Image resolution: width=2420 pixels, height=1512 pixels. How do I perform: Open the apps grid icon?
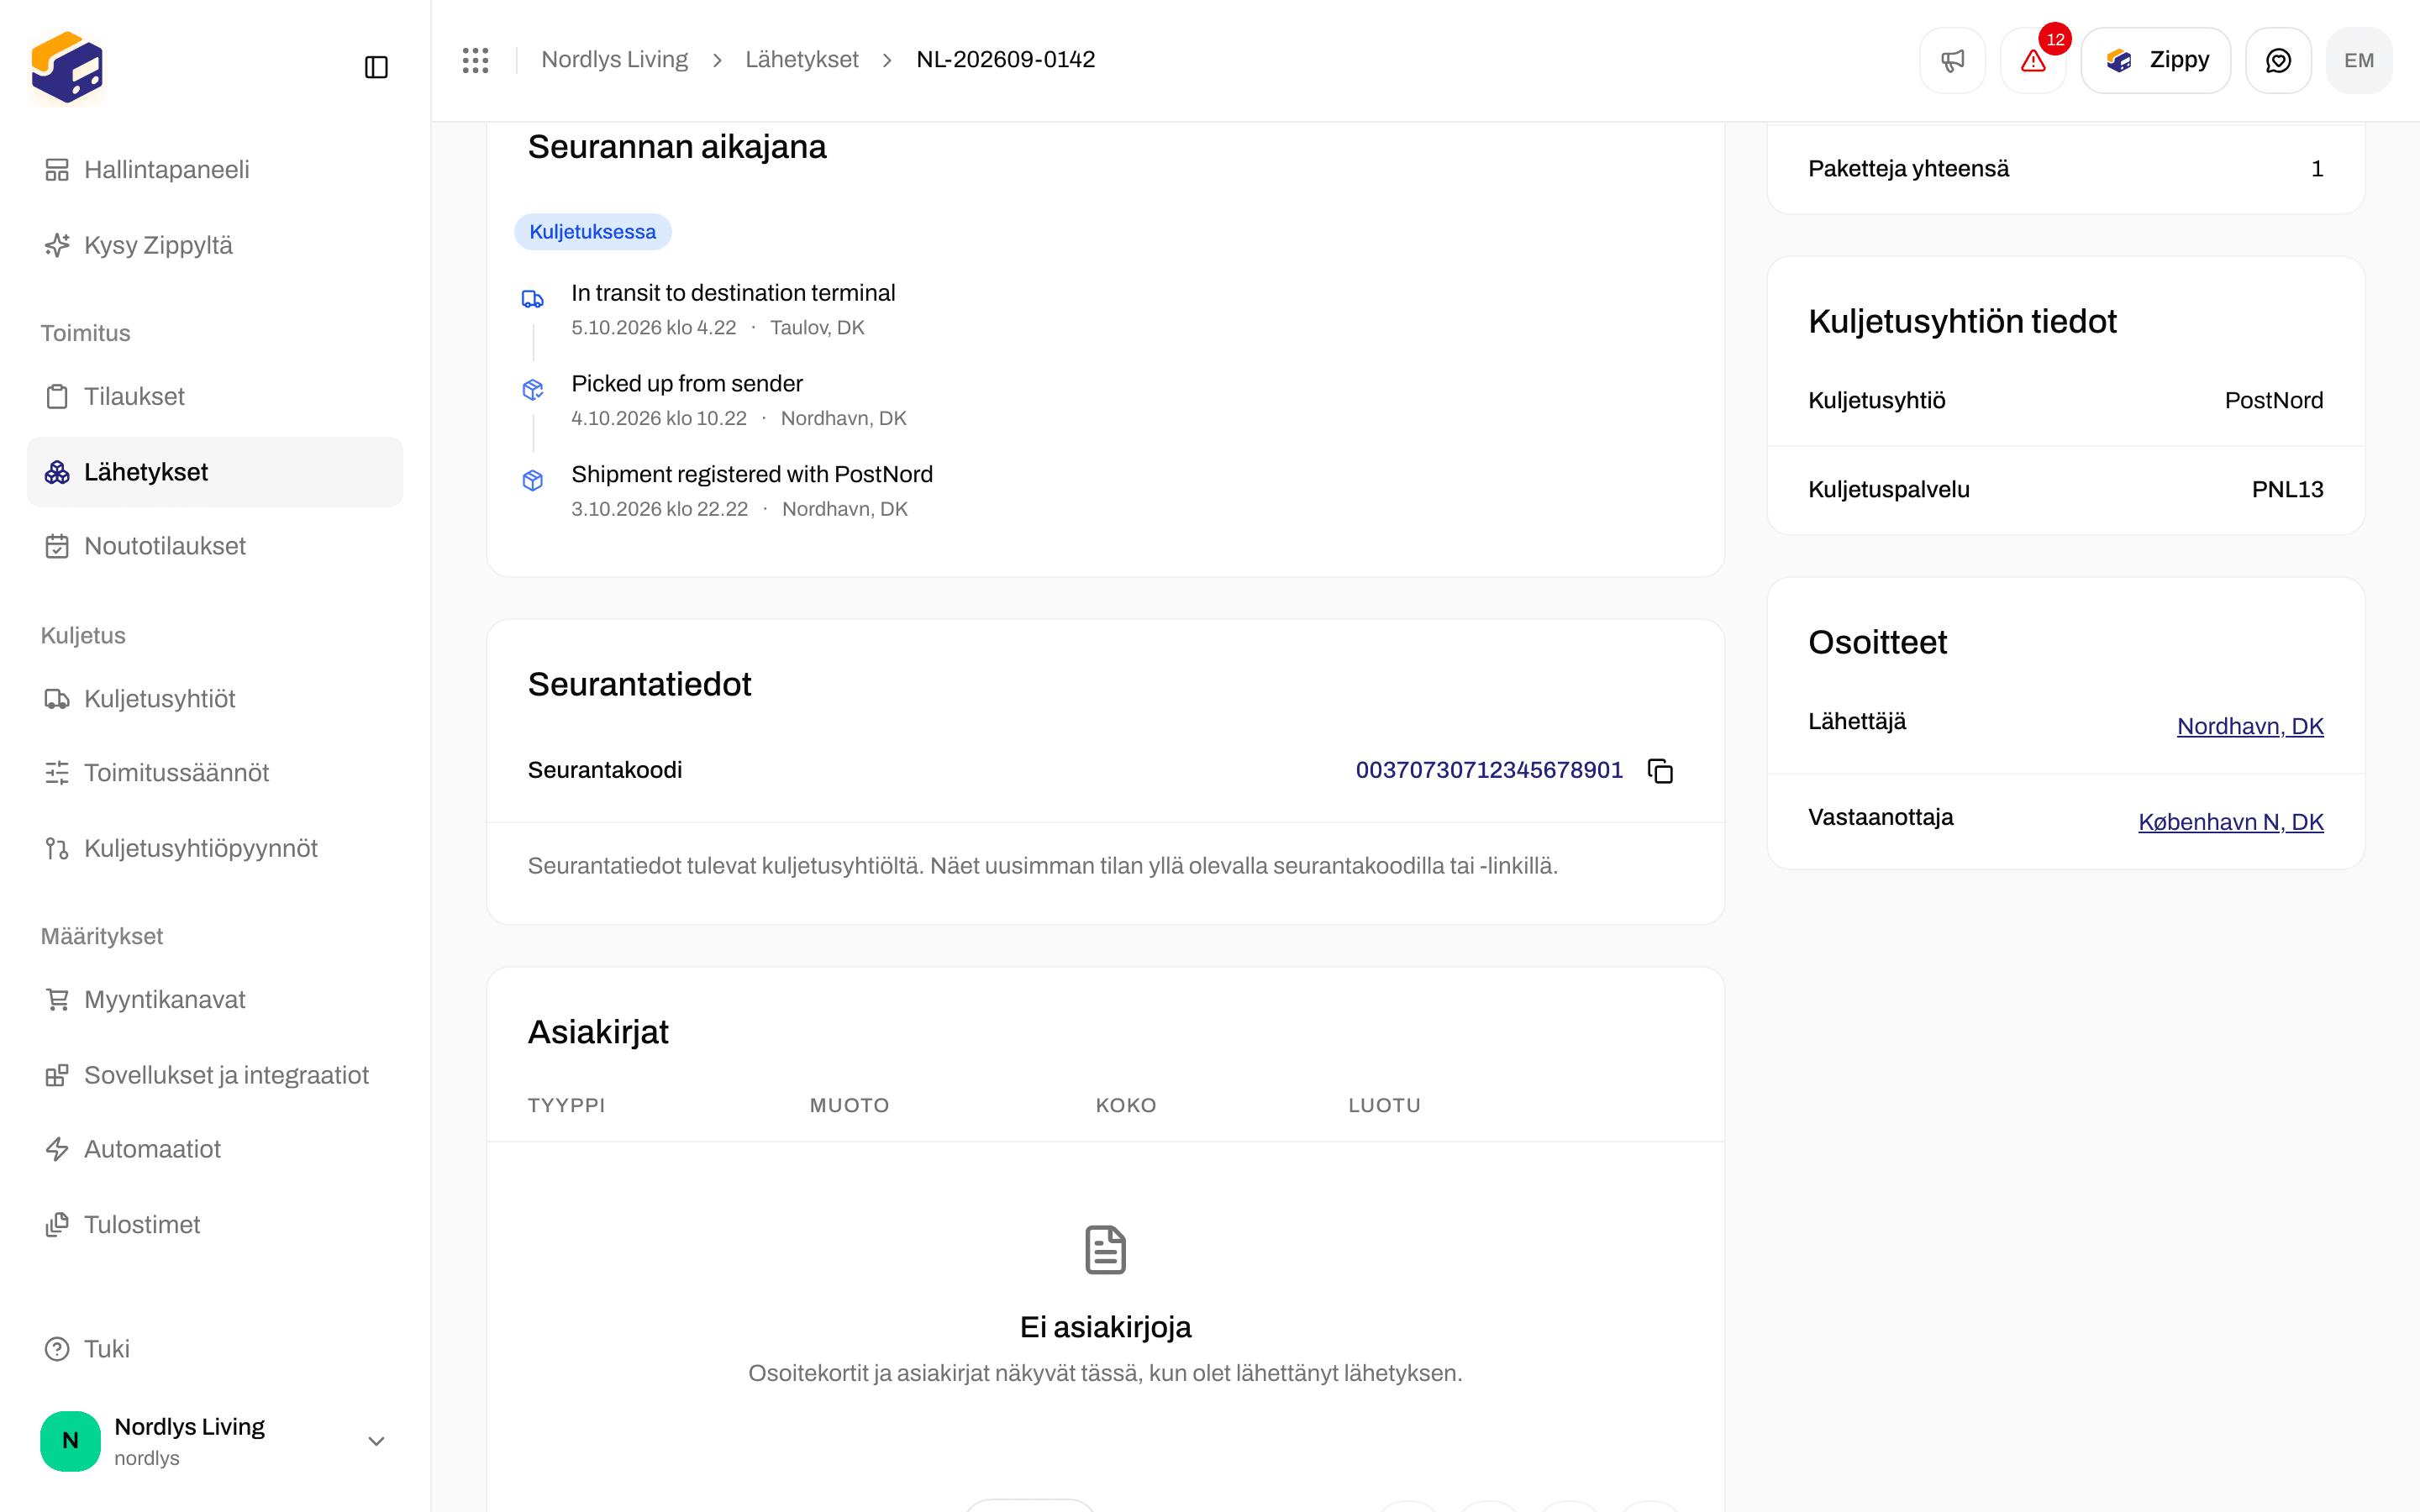click(x=476, y=60)
